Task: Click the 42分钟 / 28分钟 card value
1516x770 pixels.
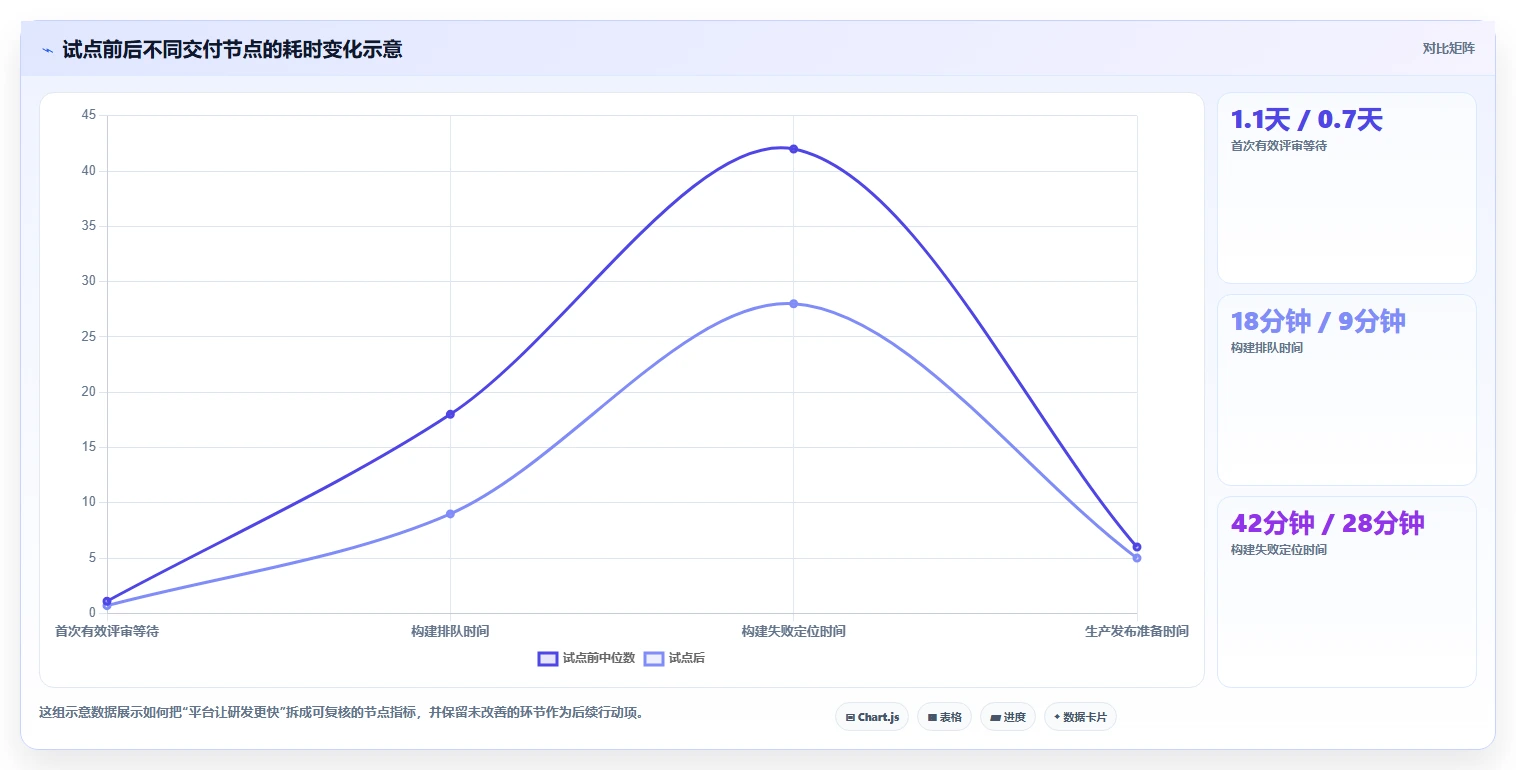Action: tap(1327, 523)
